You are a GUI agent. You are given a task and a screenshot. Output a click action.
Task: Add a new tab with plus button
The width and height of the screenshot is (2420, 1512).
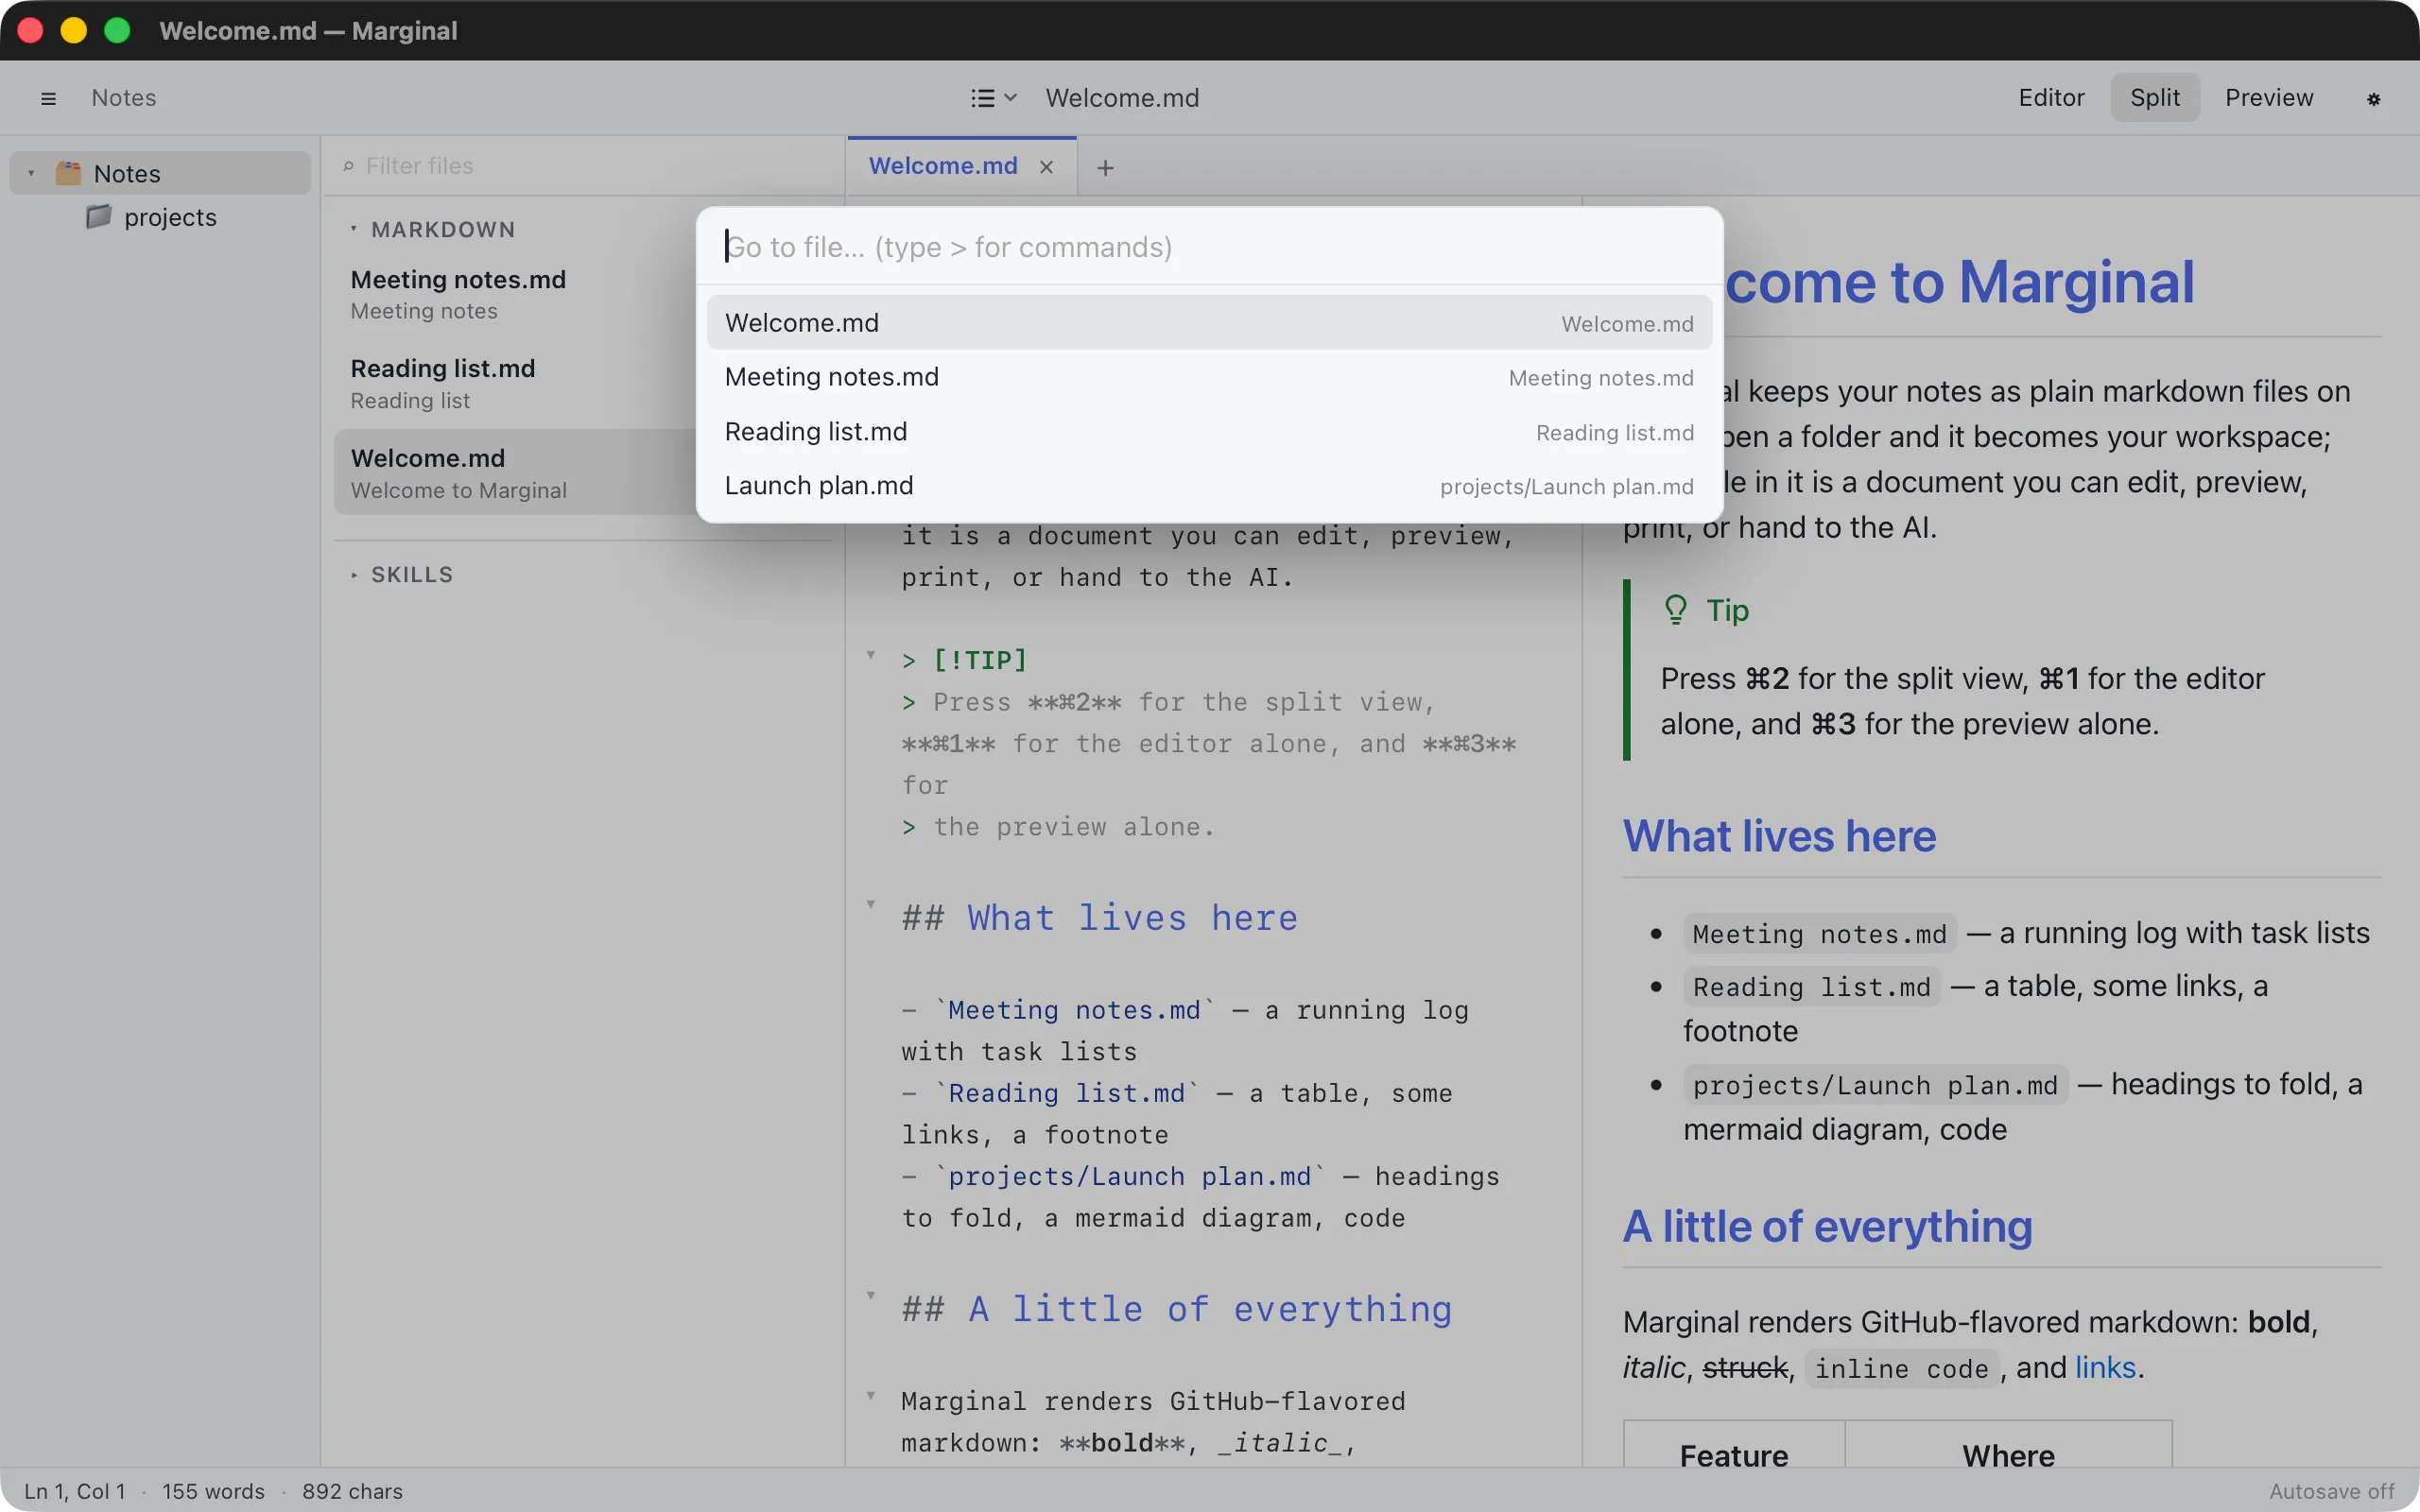pyautogui.click(x=1105, y=167)
